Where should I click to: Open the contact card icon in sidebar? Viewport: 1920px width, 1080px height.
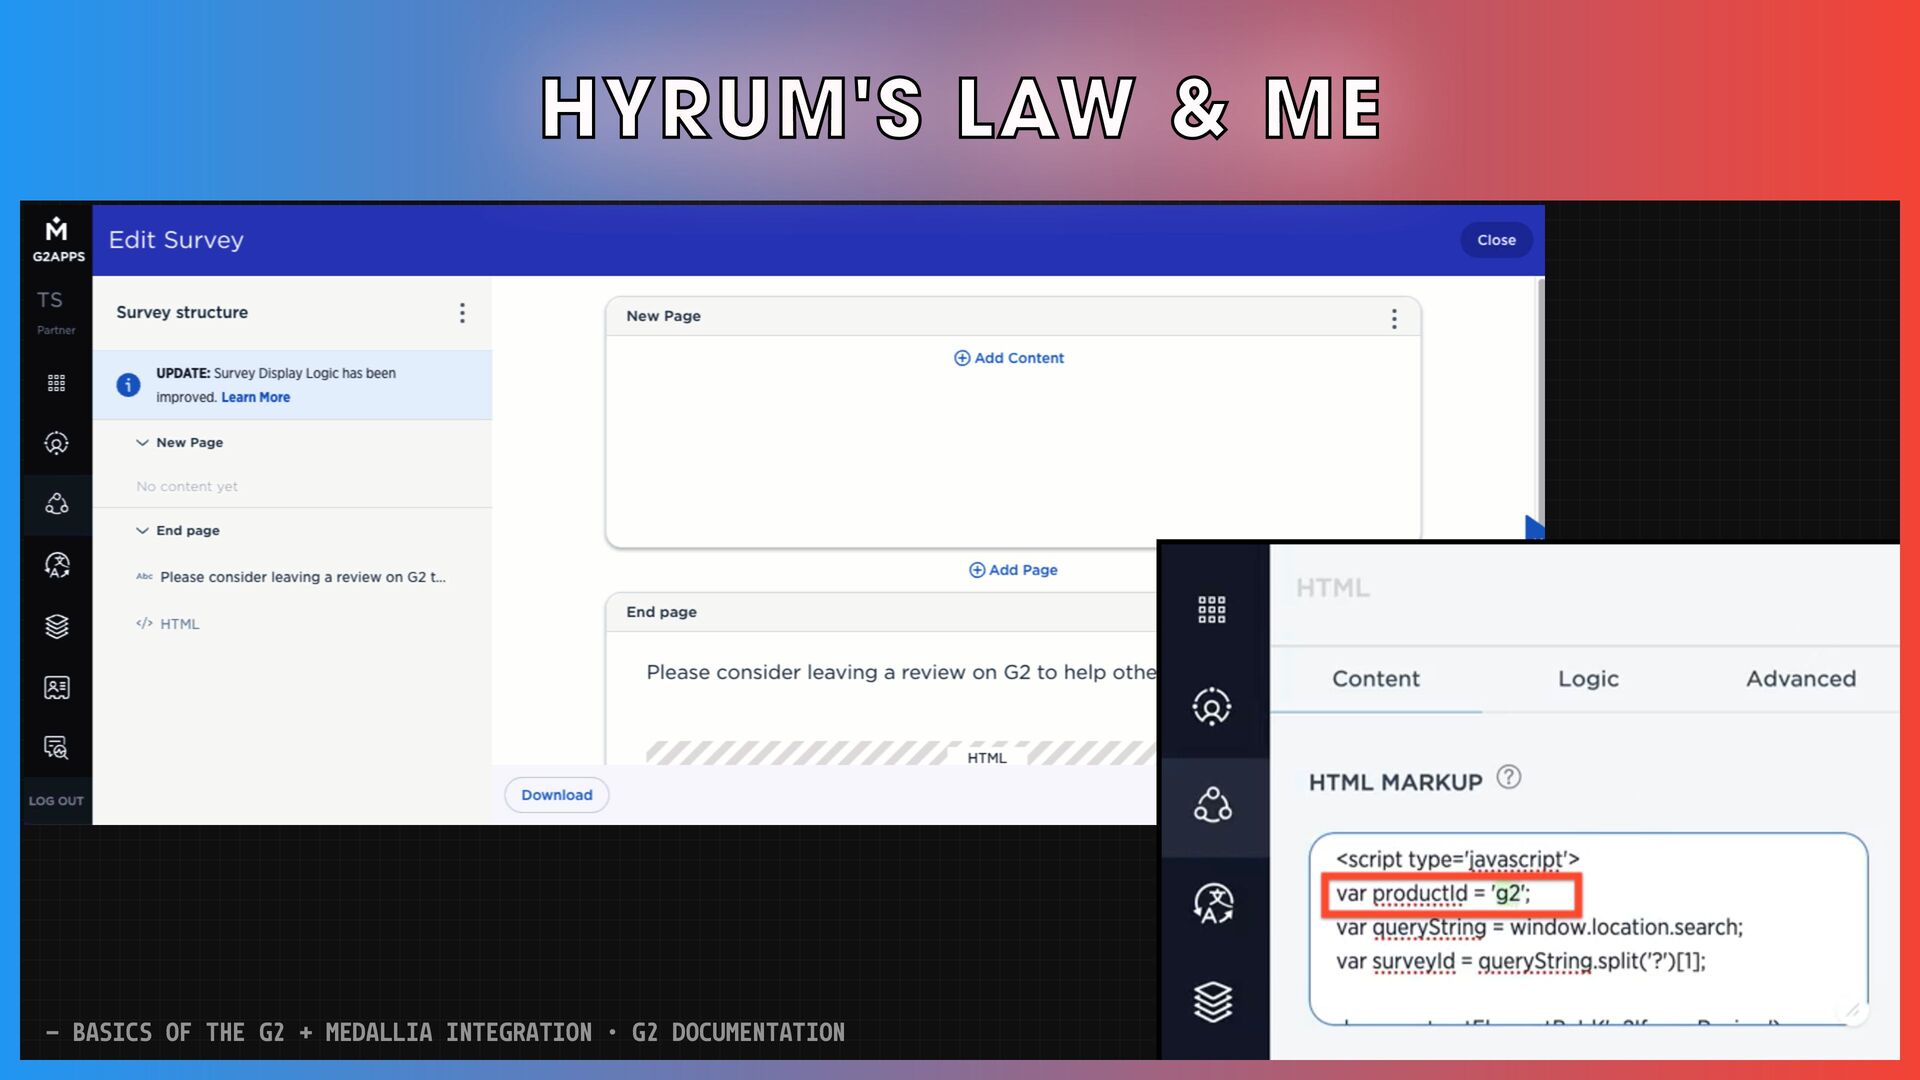(56, 687)
